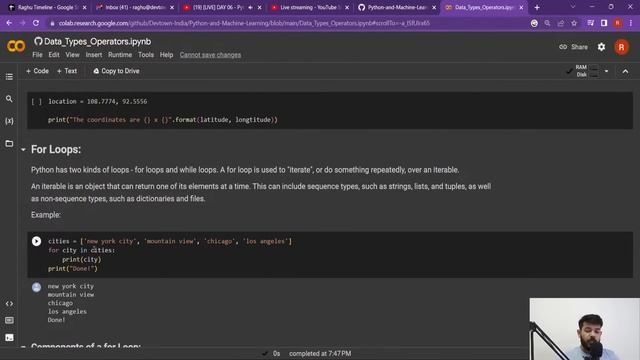640x360 pixels.
Task: Open the Insert menu
Action: (x=94, y=55)
